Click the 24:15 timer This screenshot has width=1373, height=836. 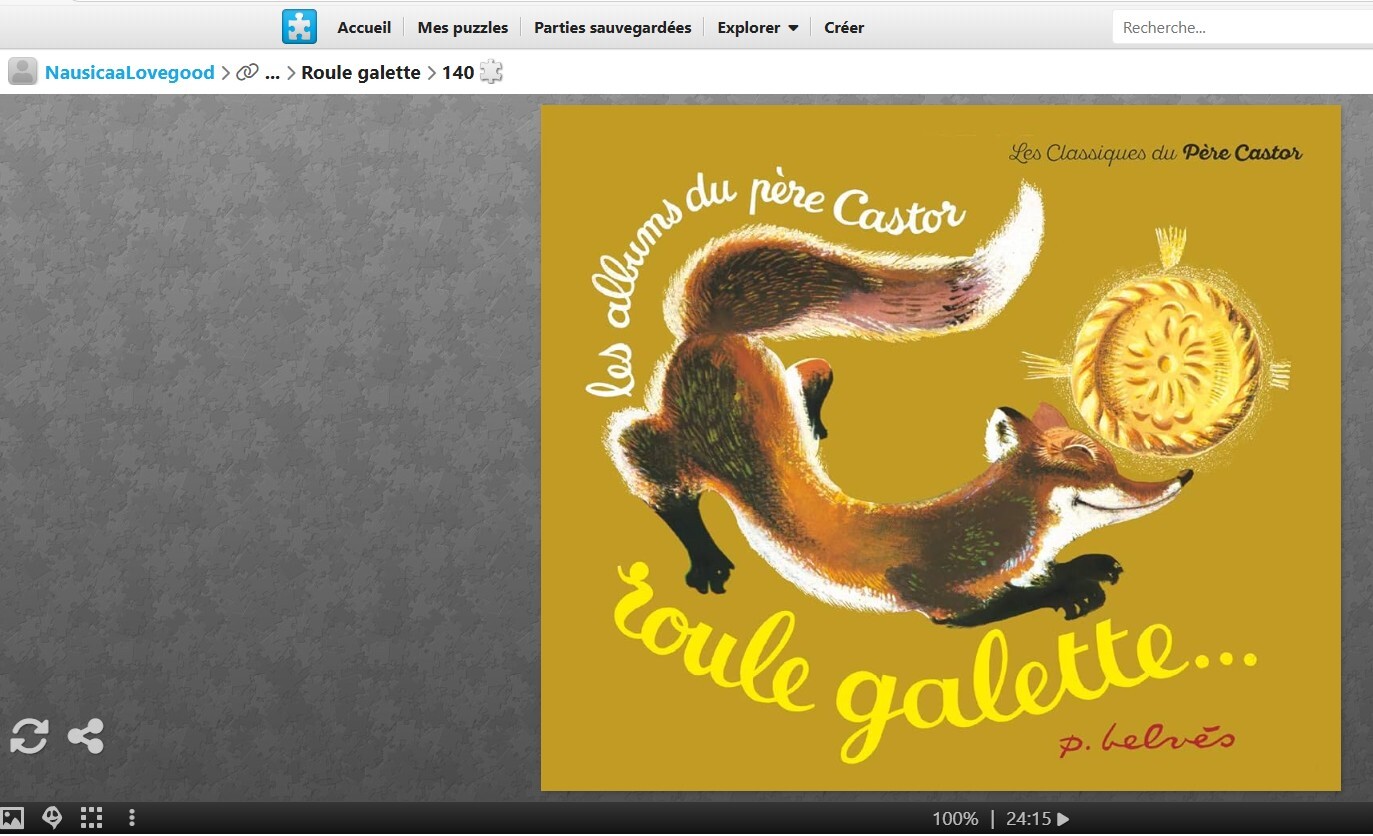[1028, 819]
